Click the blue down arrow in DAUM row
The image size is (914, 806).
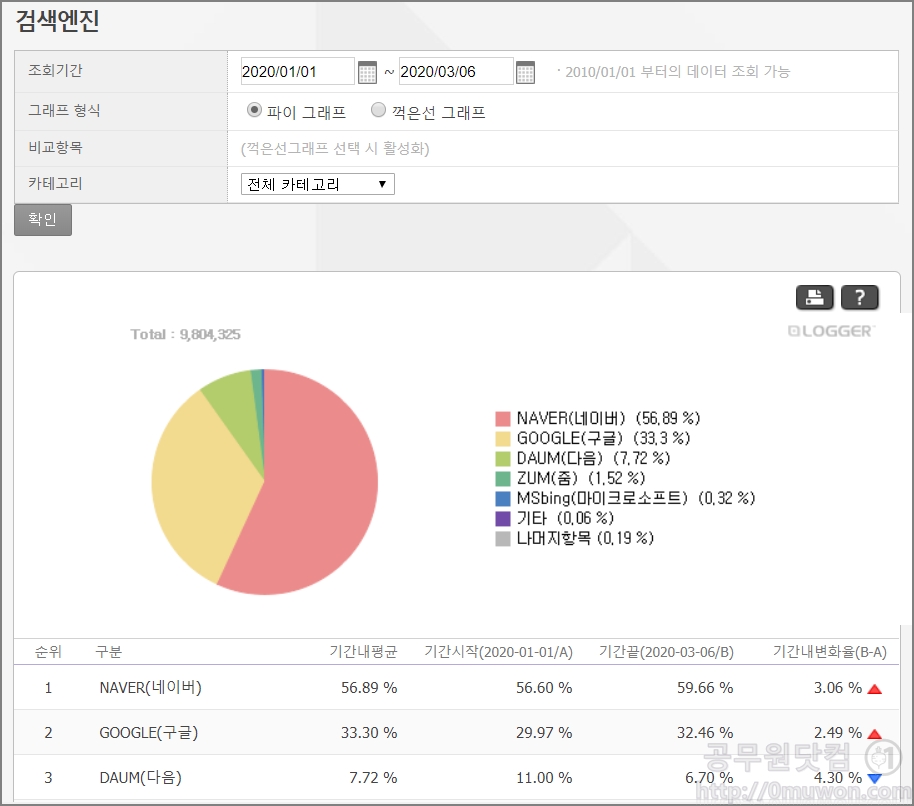coord(874,778)
